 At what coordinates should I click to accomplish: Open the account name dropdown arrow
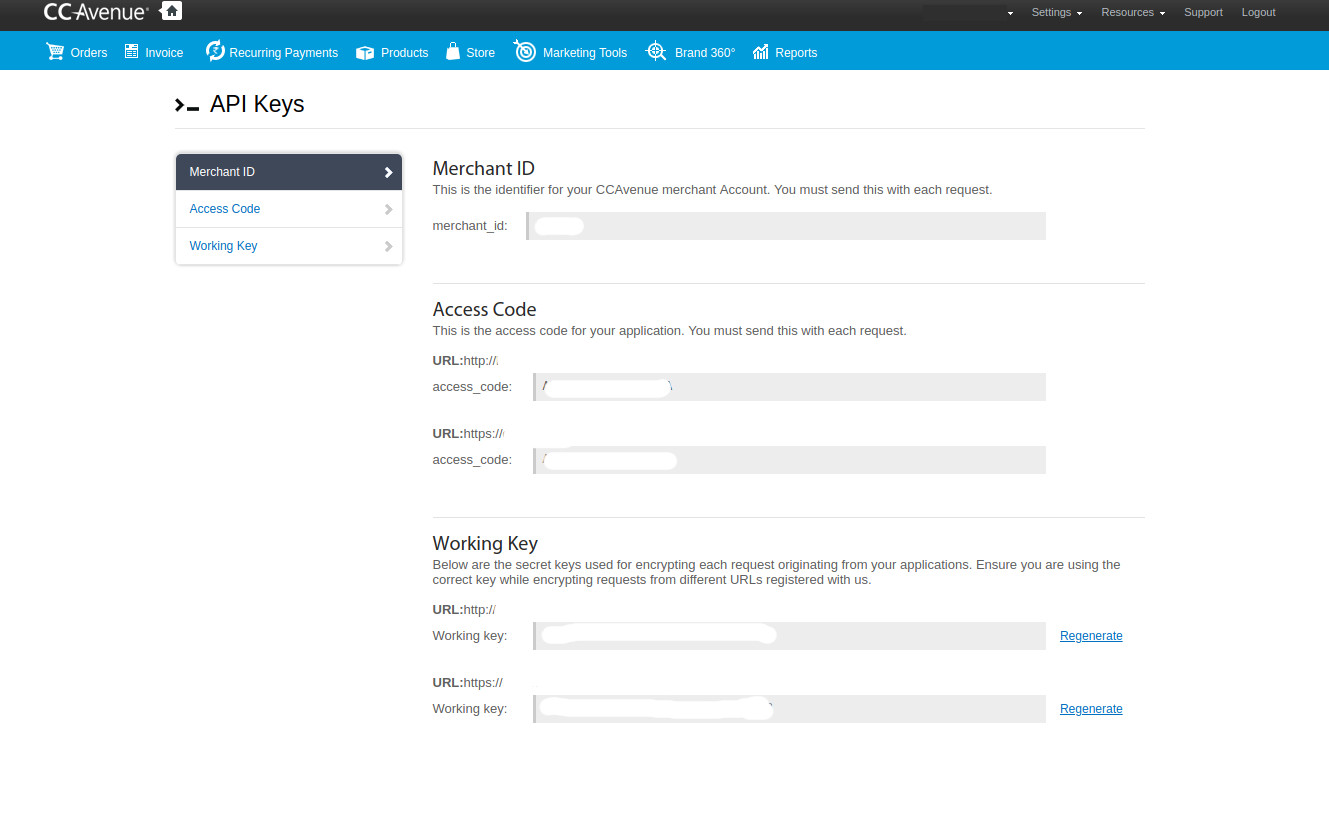coord(1010,13)
